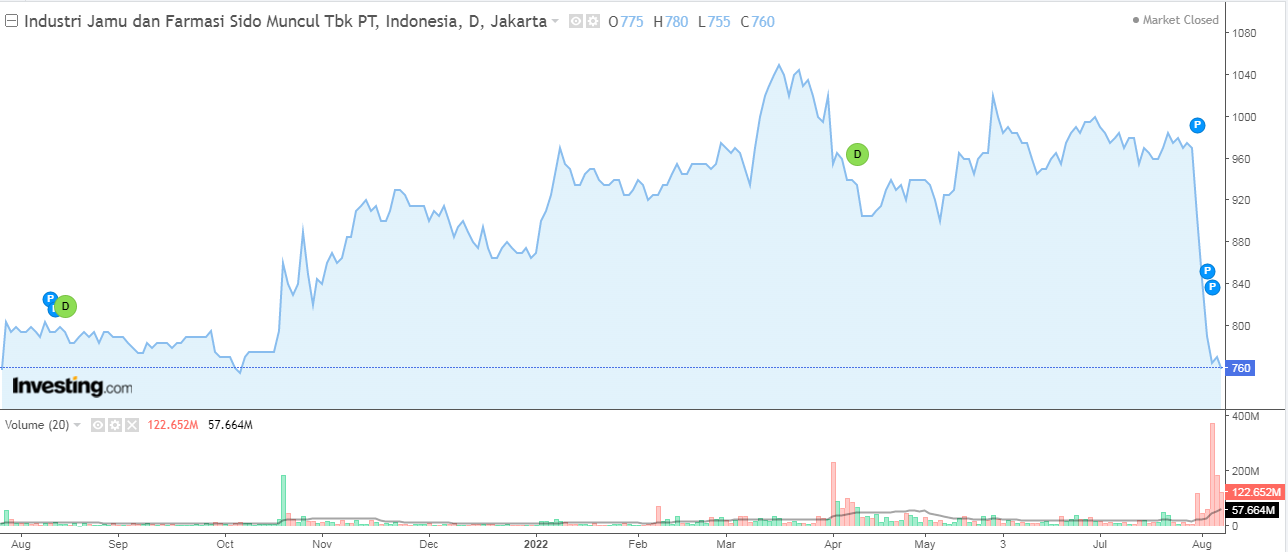Click the blue P marker left of early green D

(50, 298)
